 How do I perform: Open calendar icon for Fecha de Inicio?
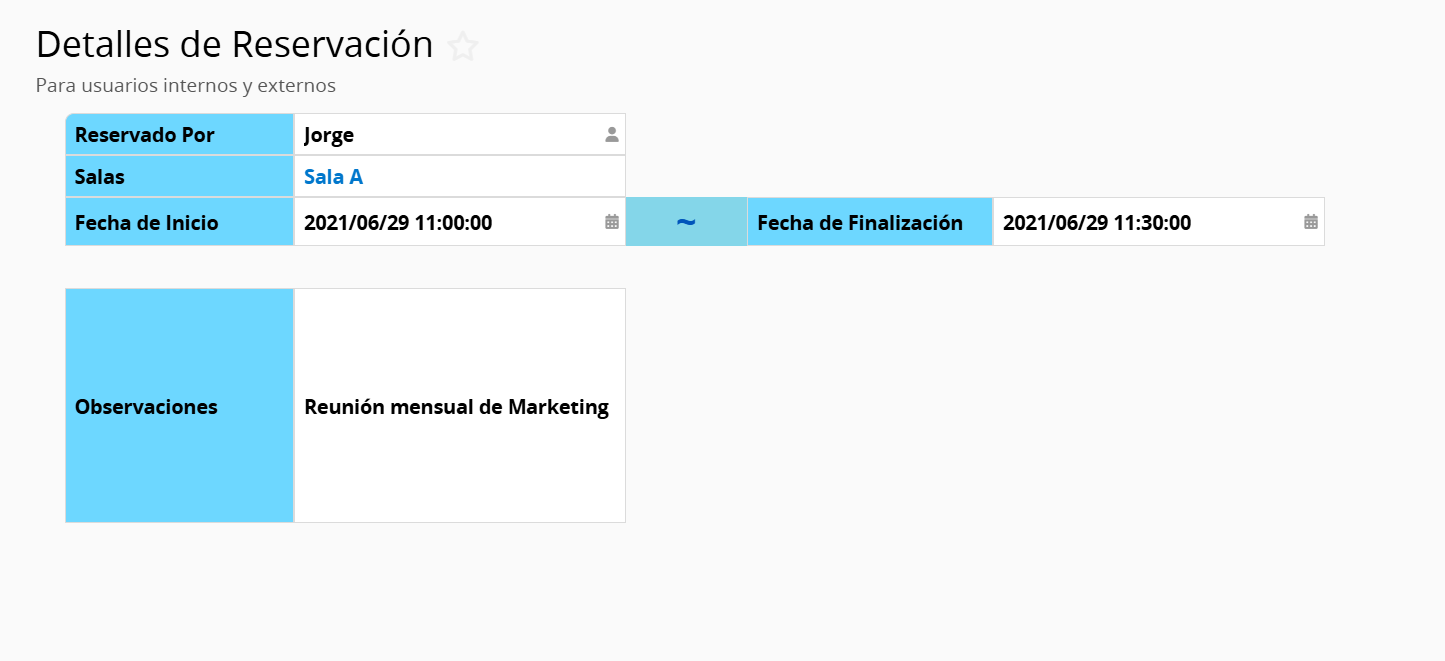click(612, 222)
